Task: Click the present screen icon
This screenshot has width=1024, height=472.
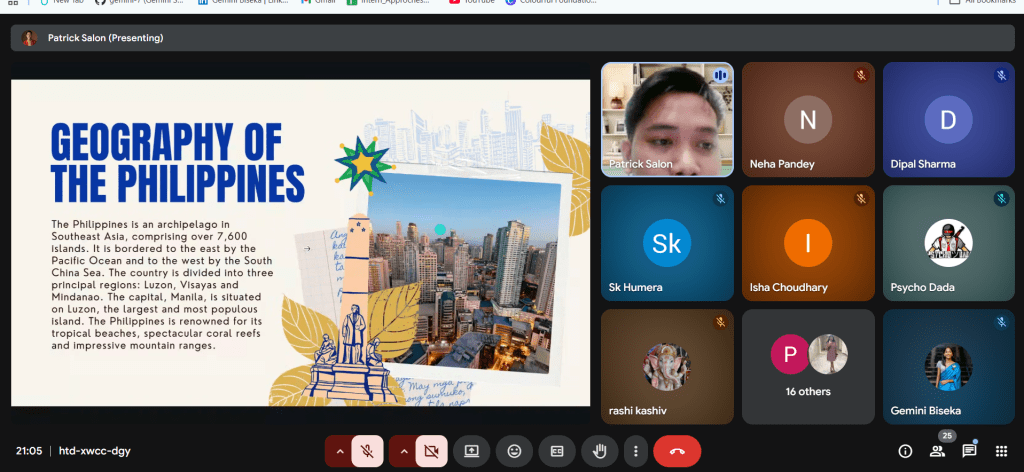Action: pos(471,451)
